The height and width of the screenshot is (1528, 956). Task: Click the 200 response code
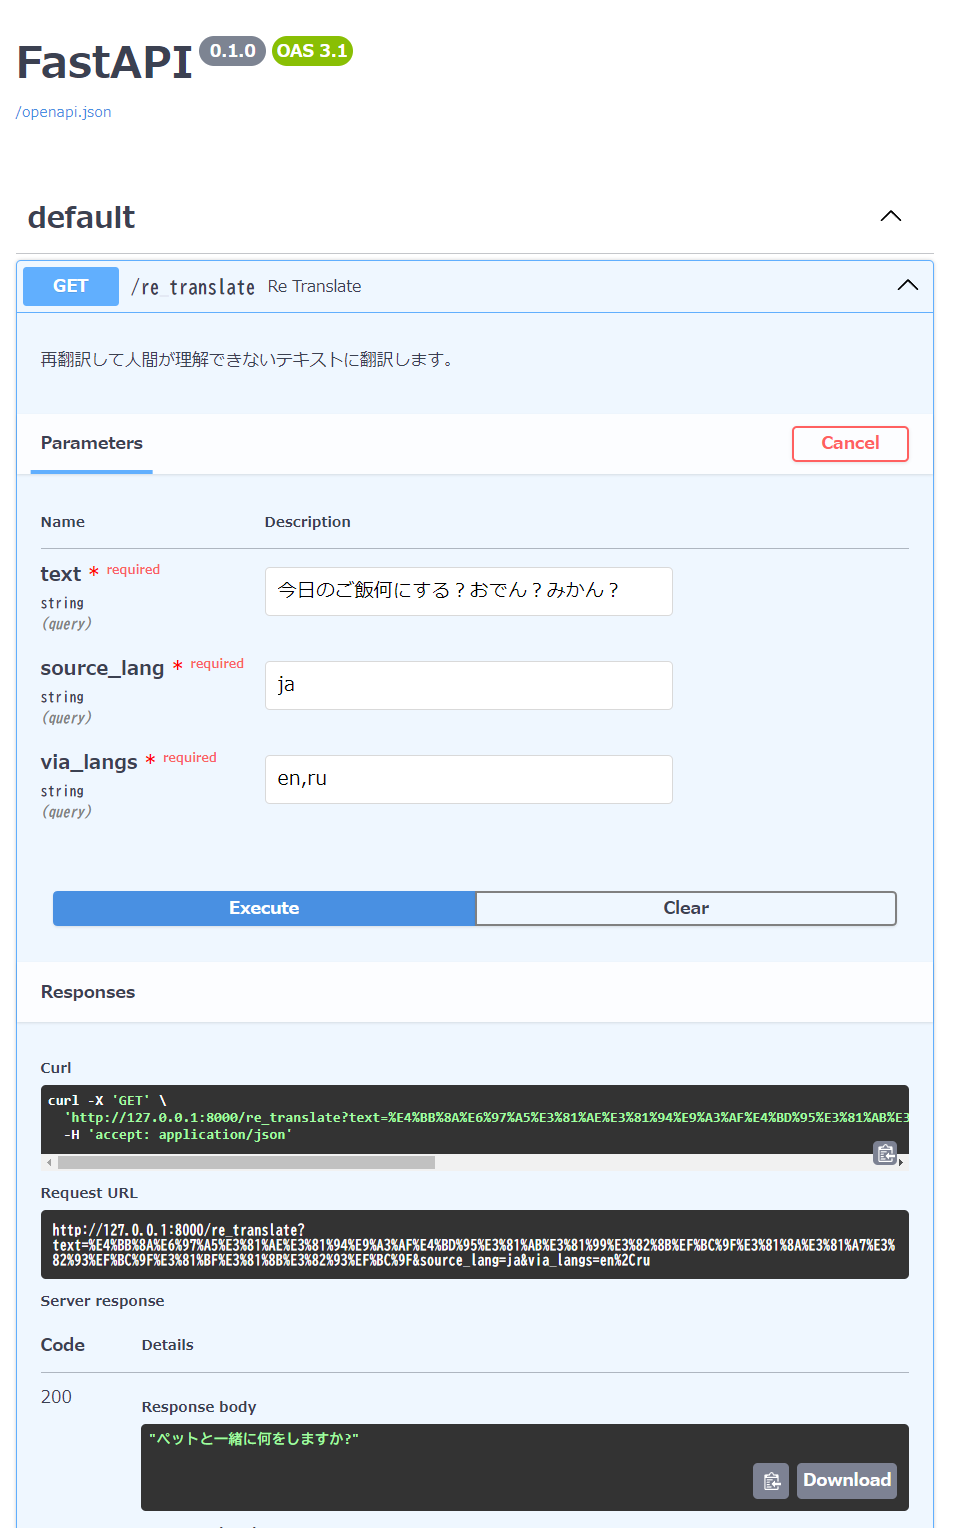56,1397
